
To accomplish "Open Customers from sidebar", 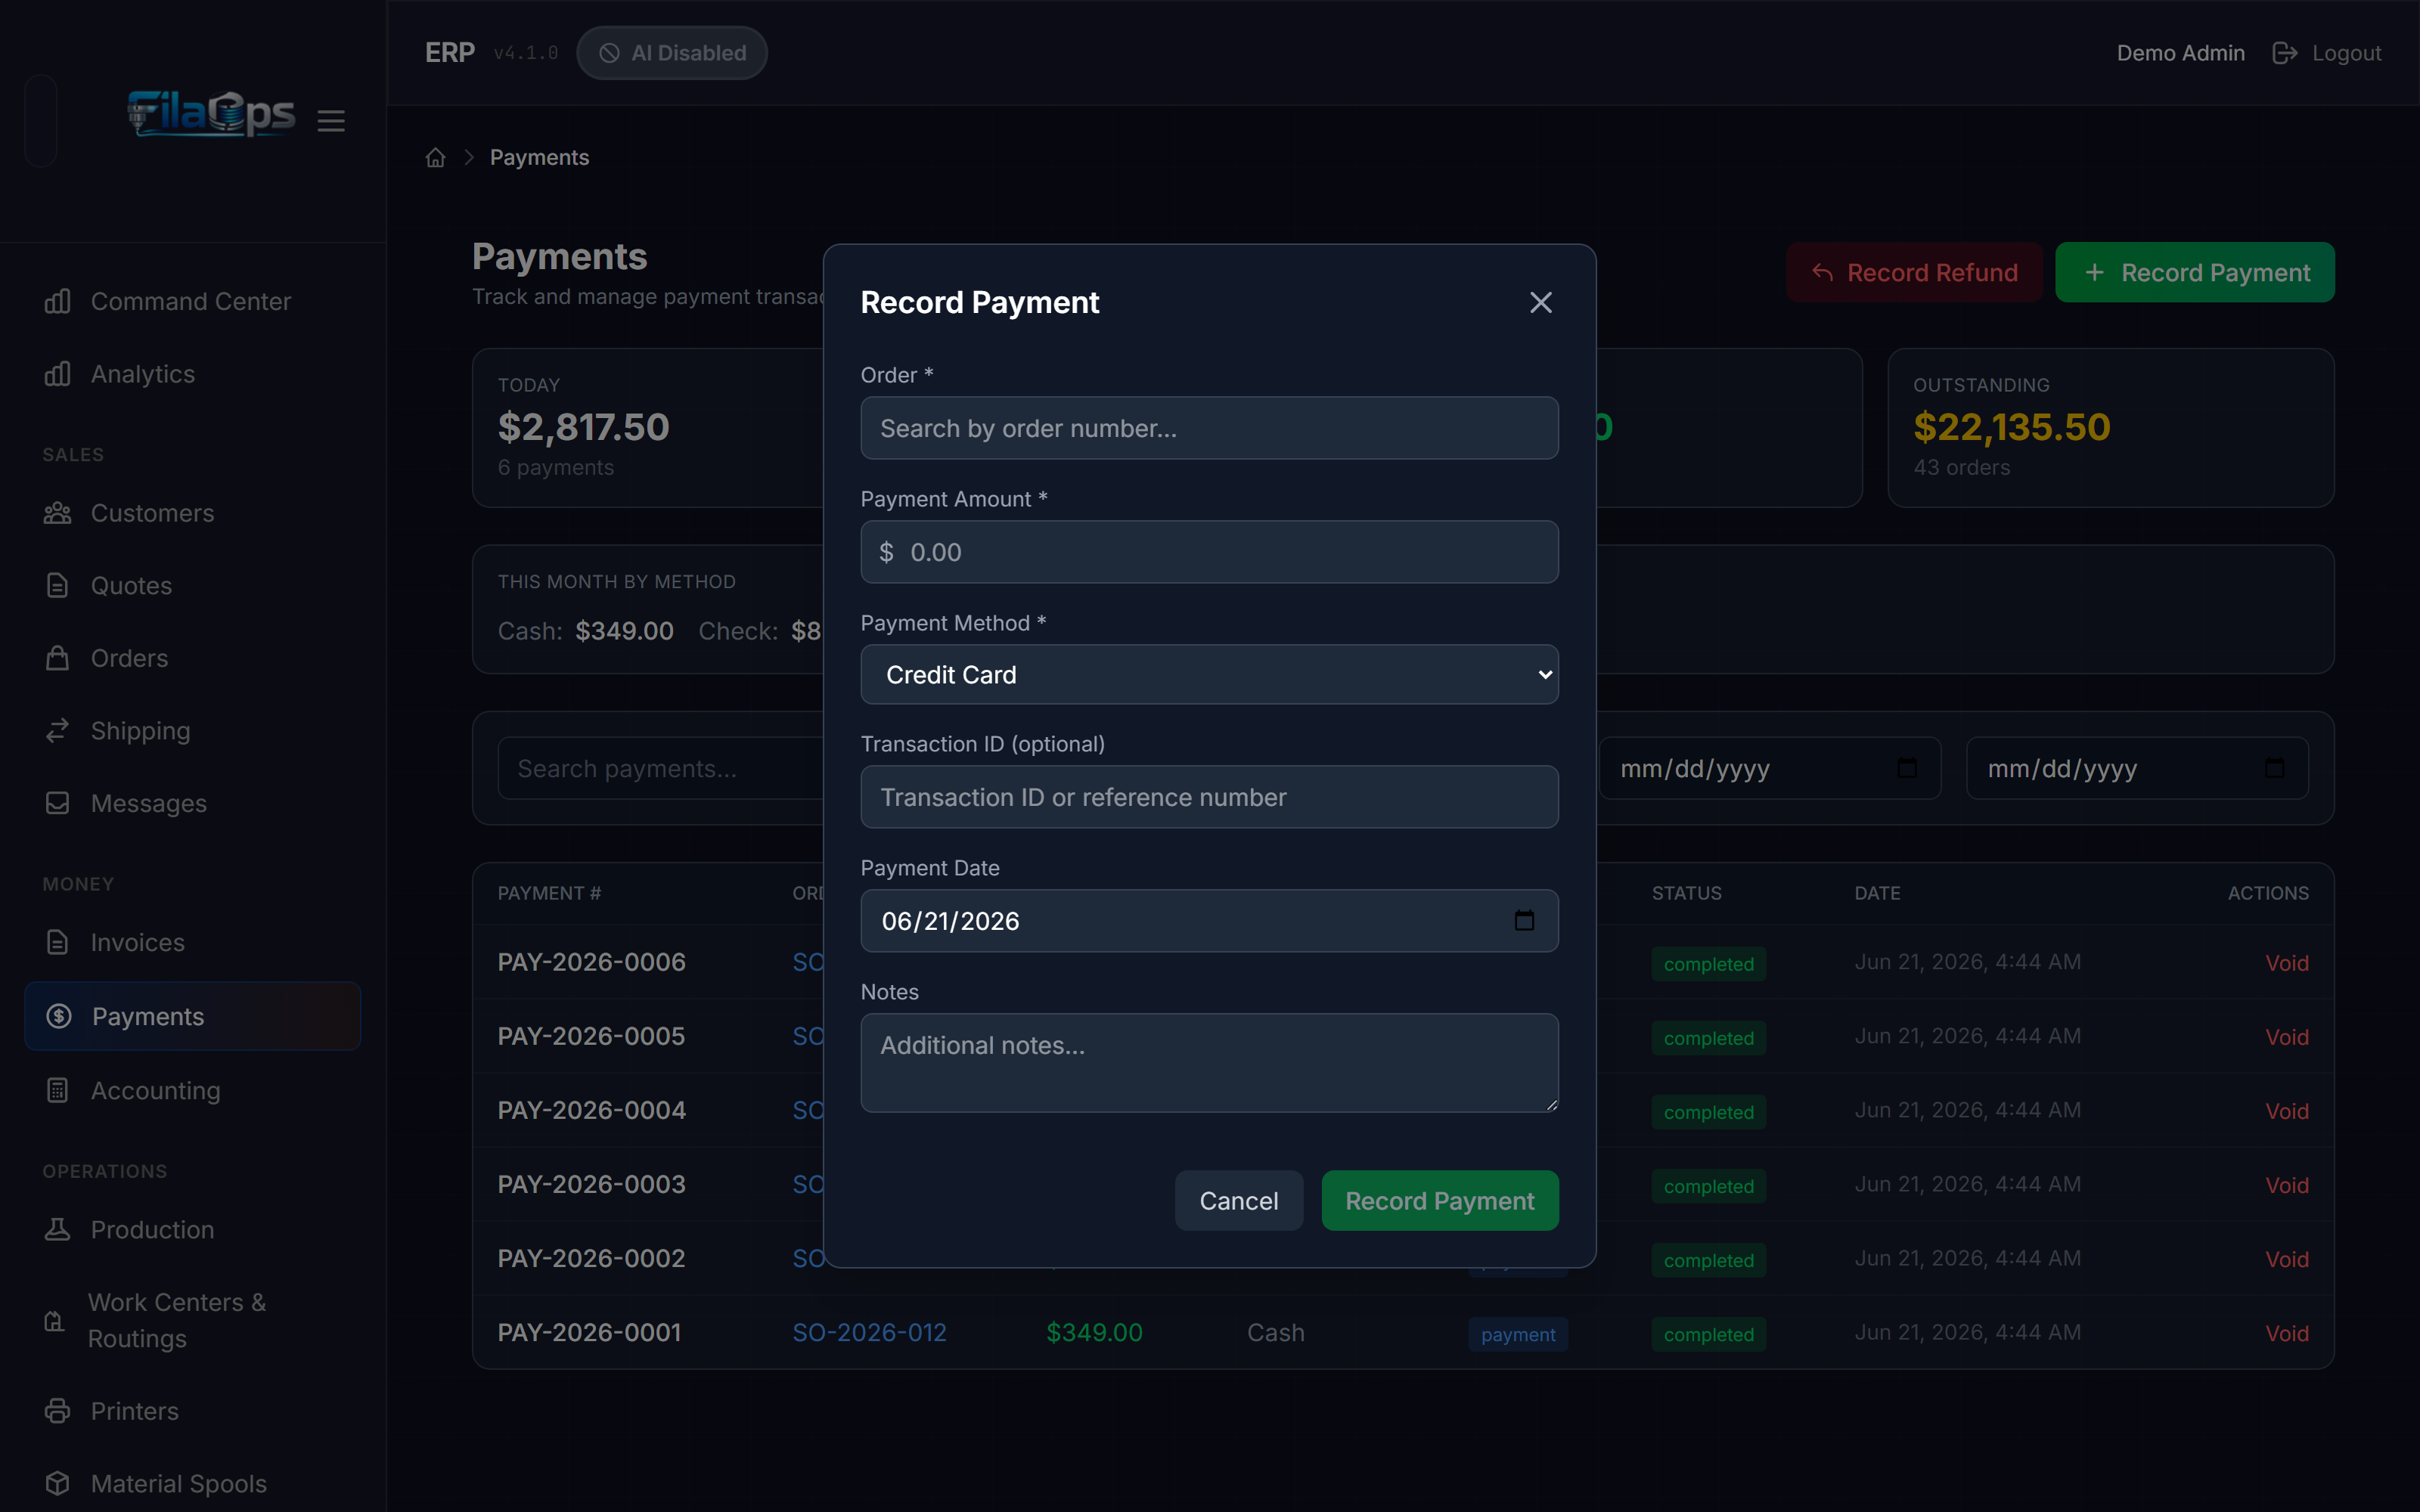I will pos(192,513).
